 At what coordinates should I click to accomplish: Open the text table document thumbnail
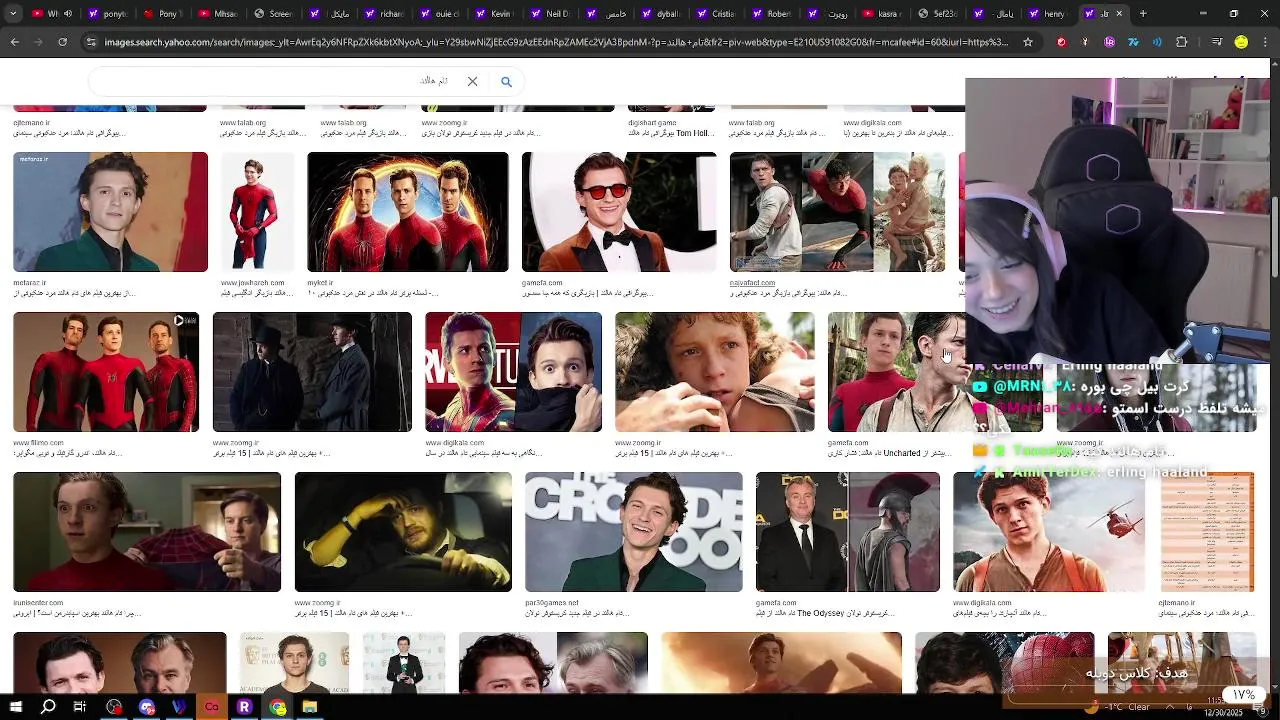click(x=1207, y=532)
